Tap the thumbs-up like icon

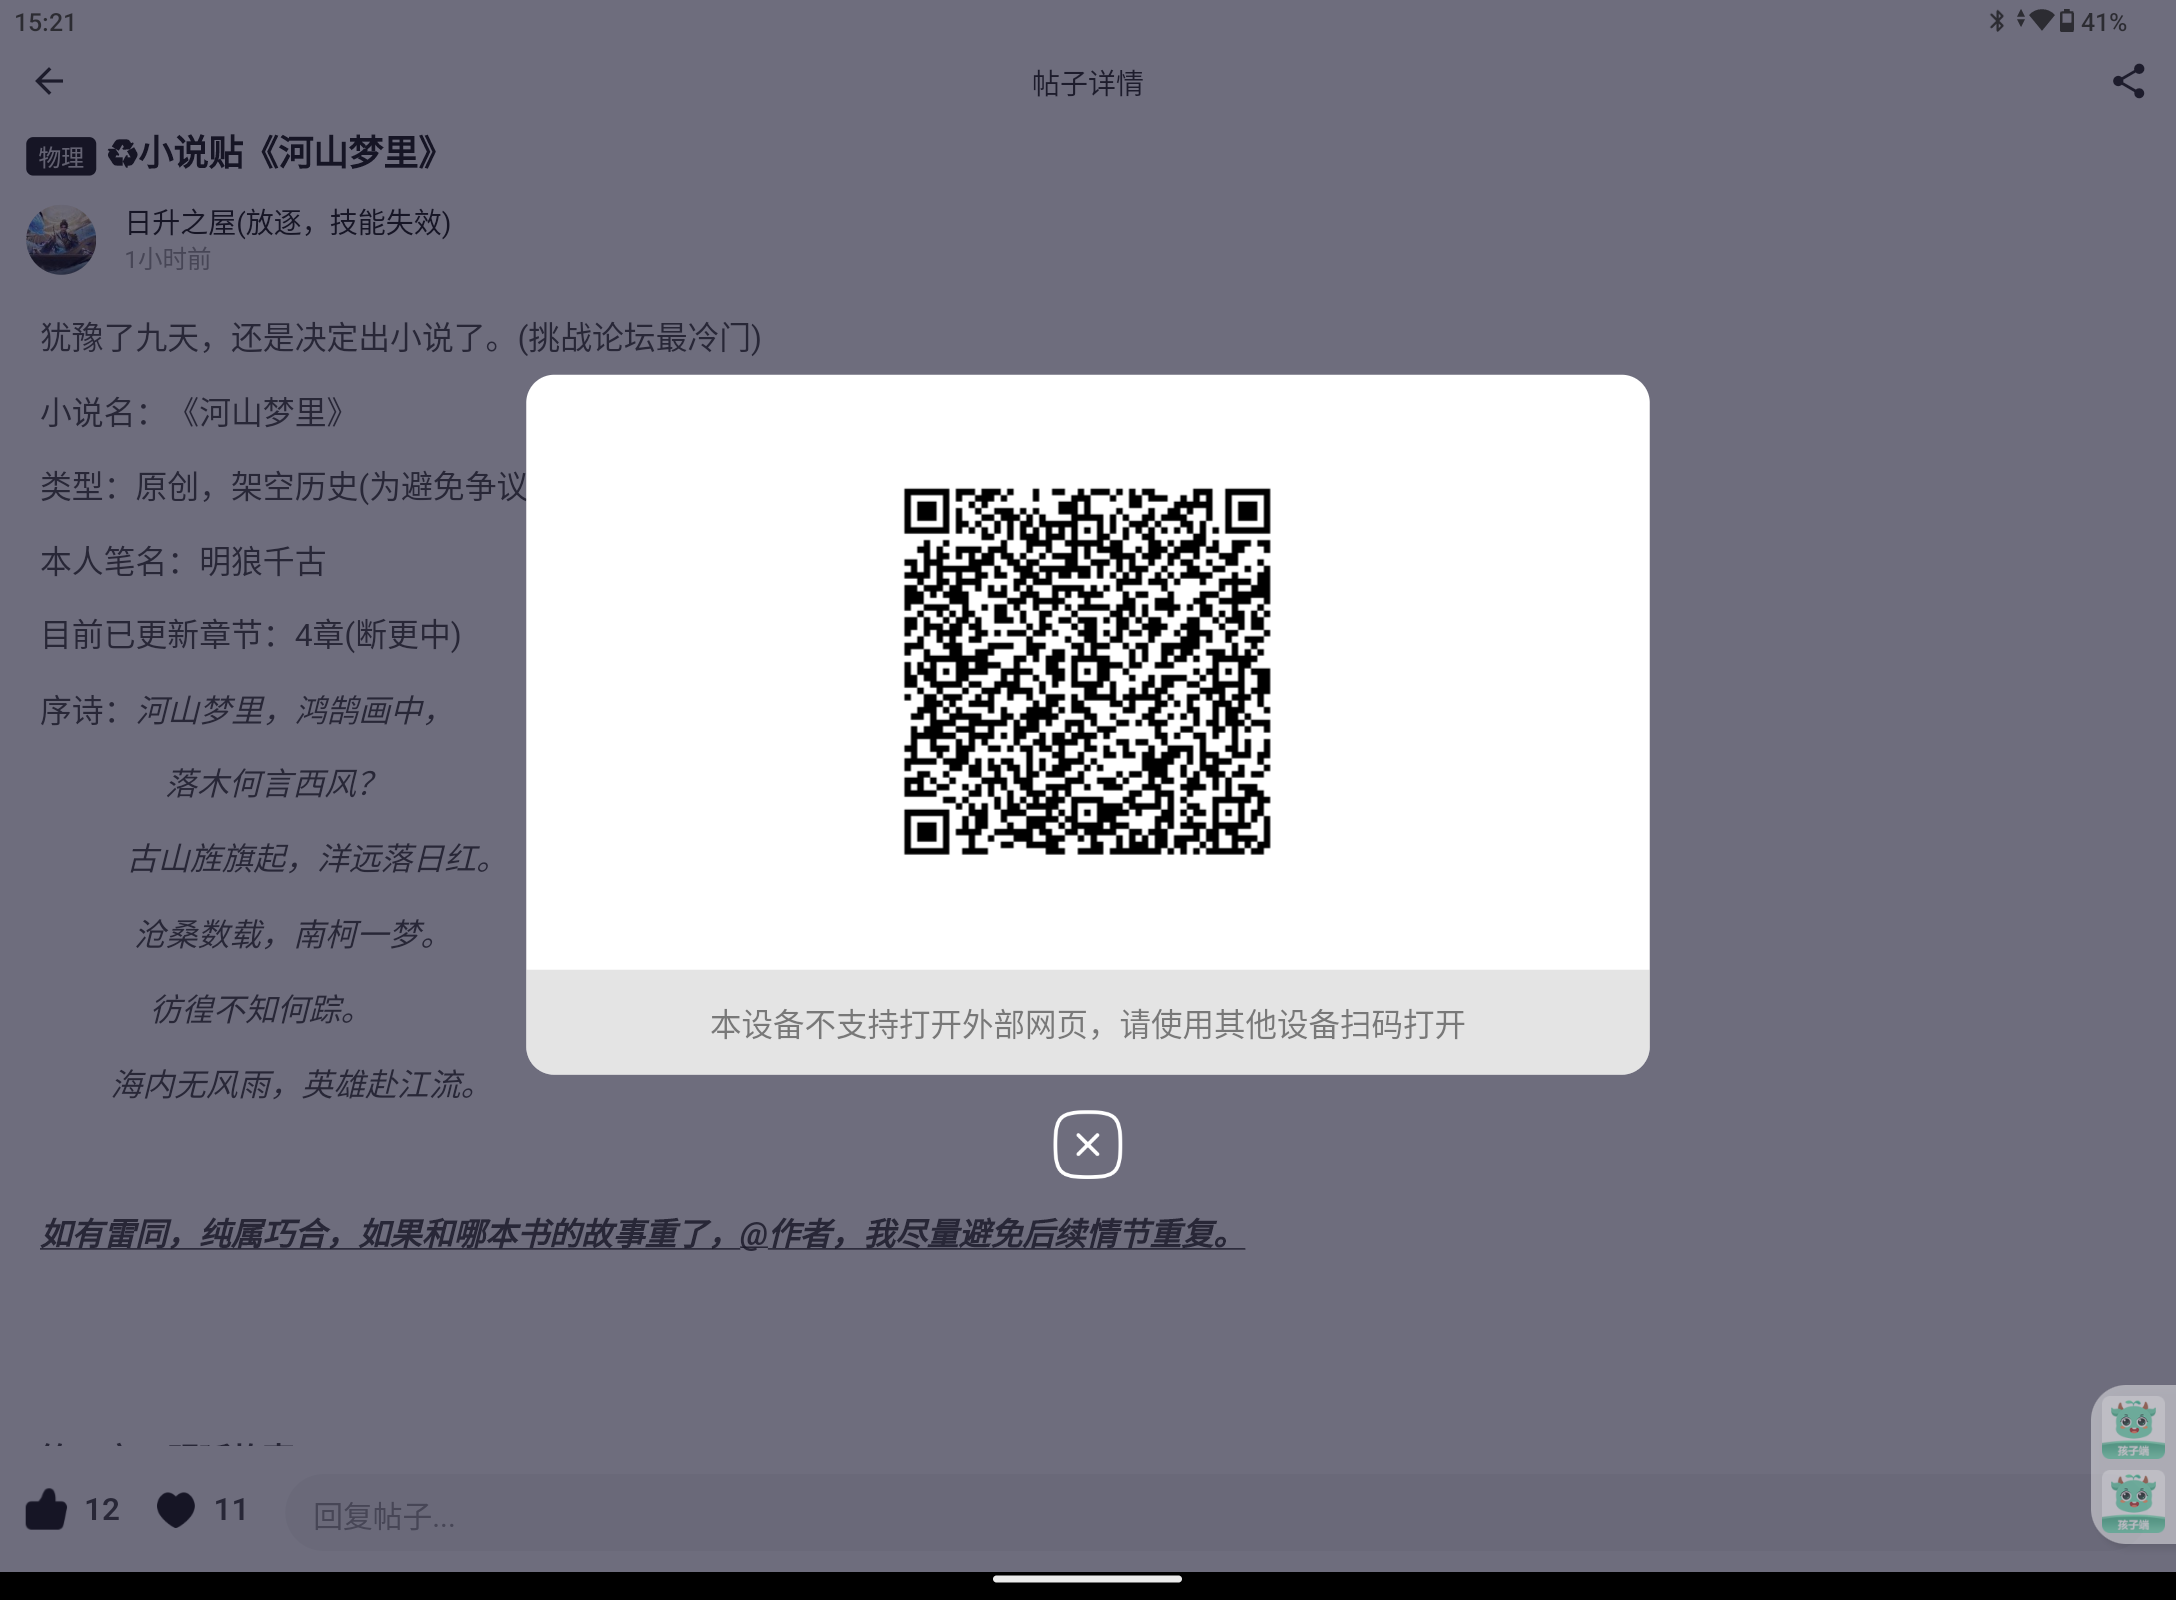click(x=46, y=1509)
